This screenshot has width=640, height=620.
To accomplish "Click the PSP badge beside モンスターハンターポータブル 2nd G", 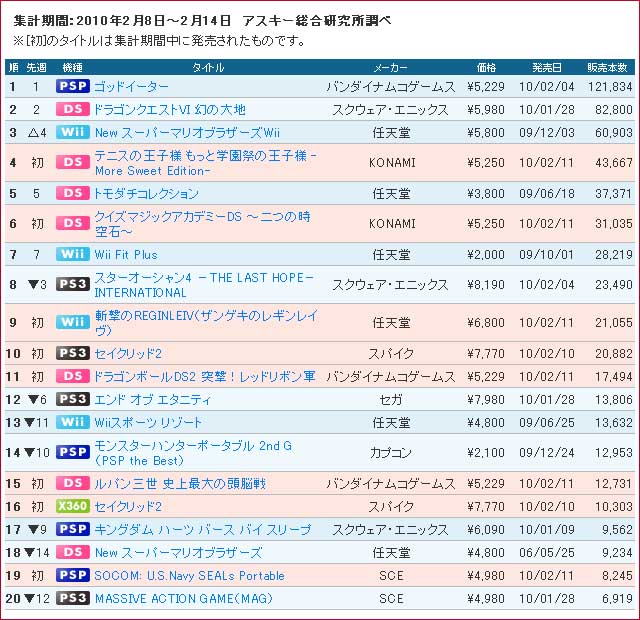I will 73,452.
